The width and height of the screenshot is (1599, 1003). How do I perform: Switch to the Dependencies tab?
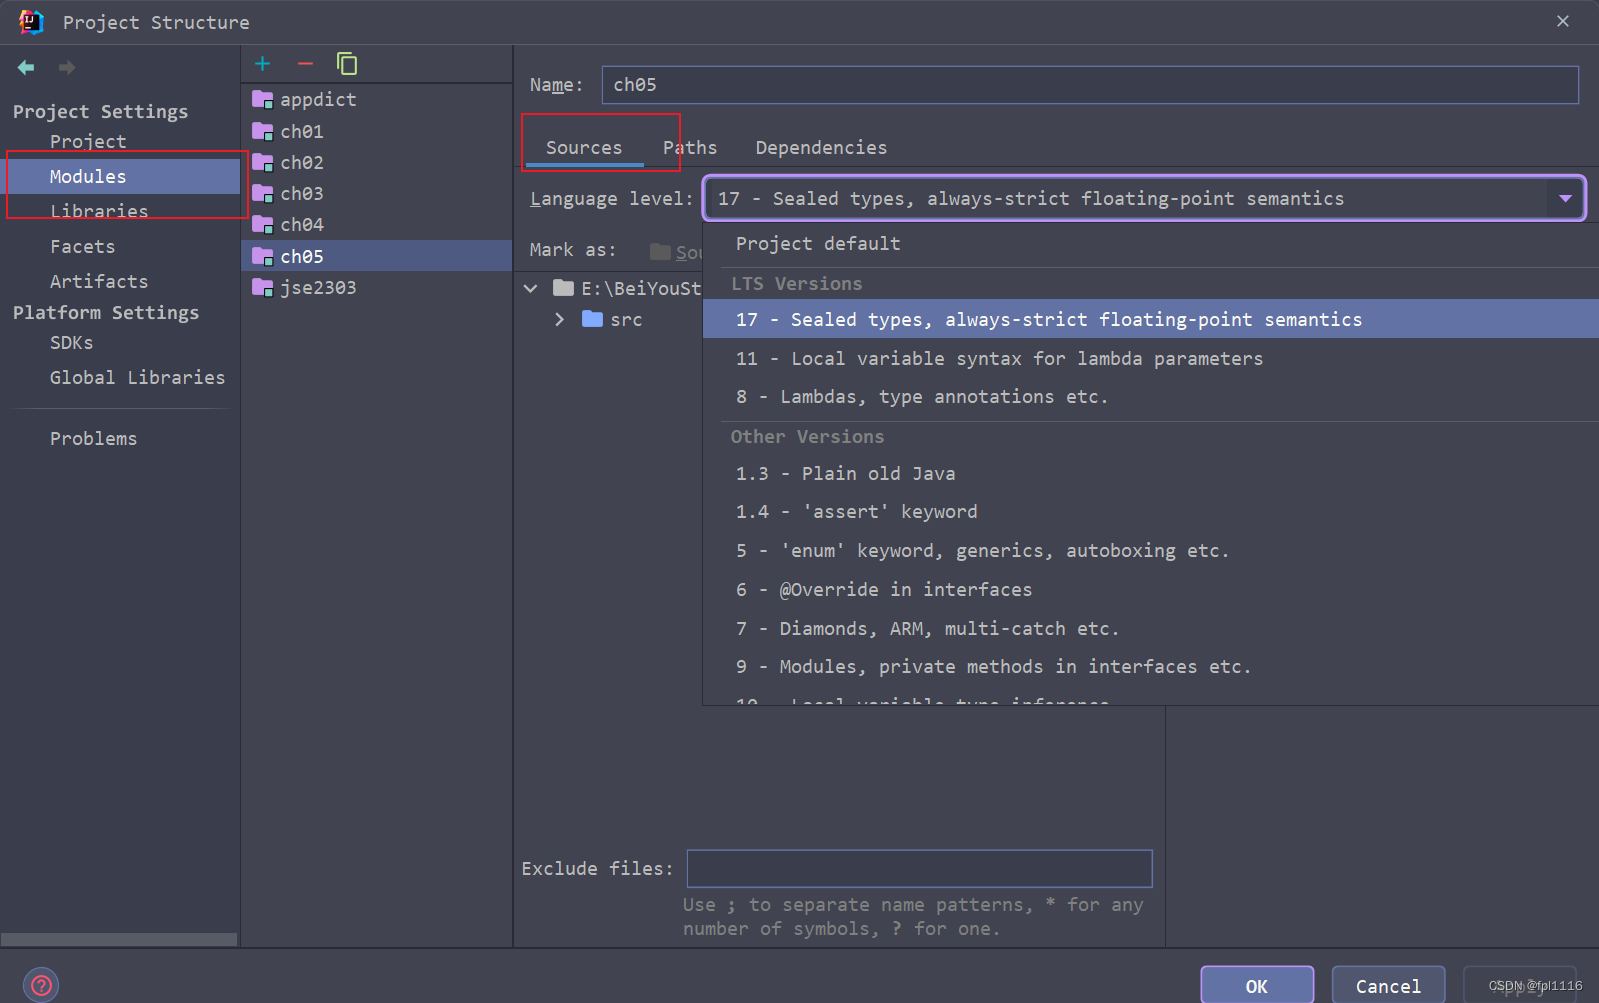(x=821, y=147)
